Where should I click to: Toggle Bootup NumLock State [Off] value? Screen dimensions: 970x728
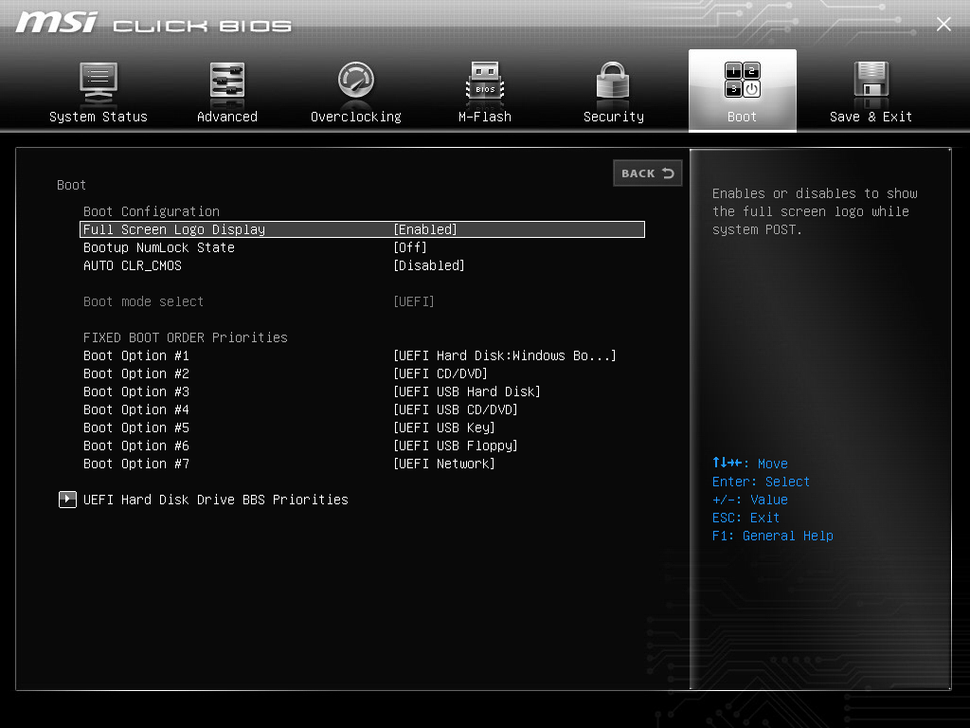point(410,247)
